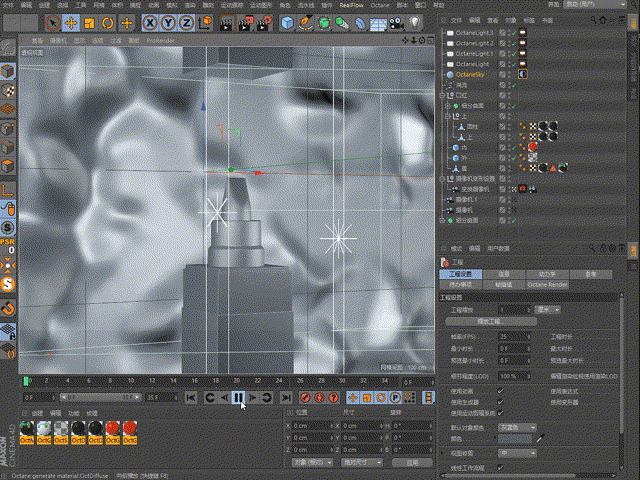
Task: Open coordinate object mode dropdown
Action: click(x=313, y=462)
